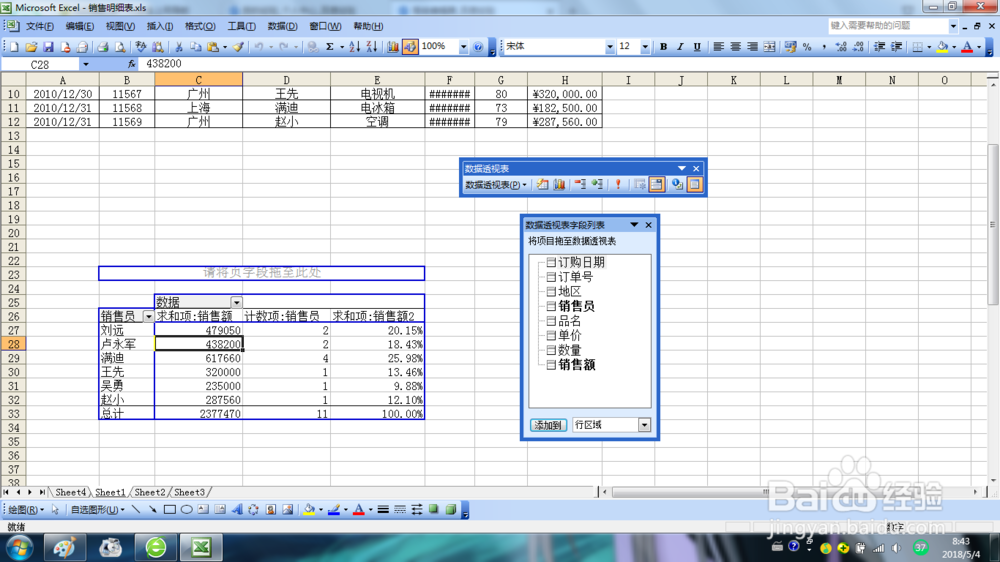Sort ascending with the A-Z icon

click(x=355, y=47)
